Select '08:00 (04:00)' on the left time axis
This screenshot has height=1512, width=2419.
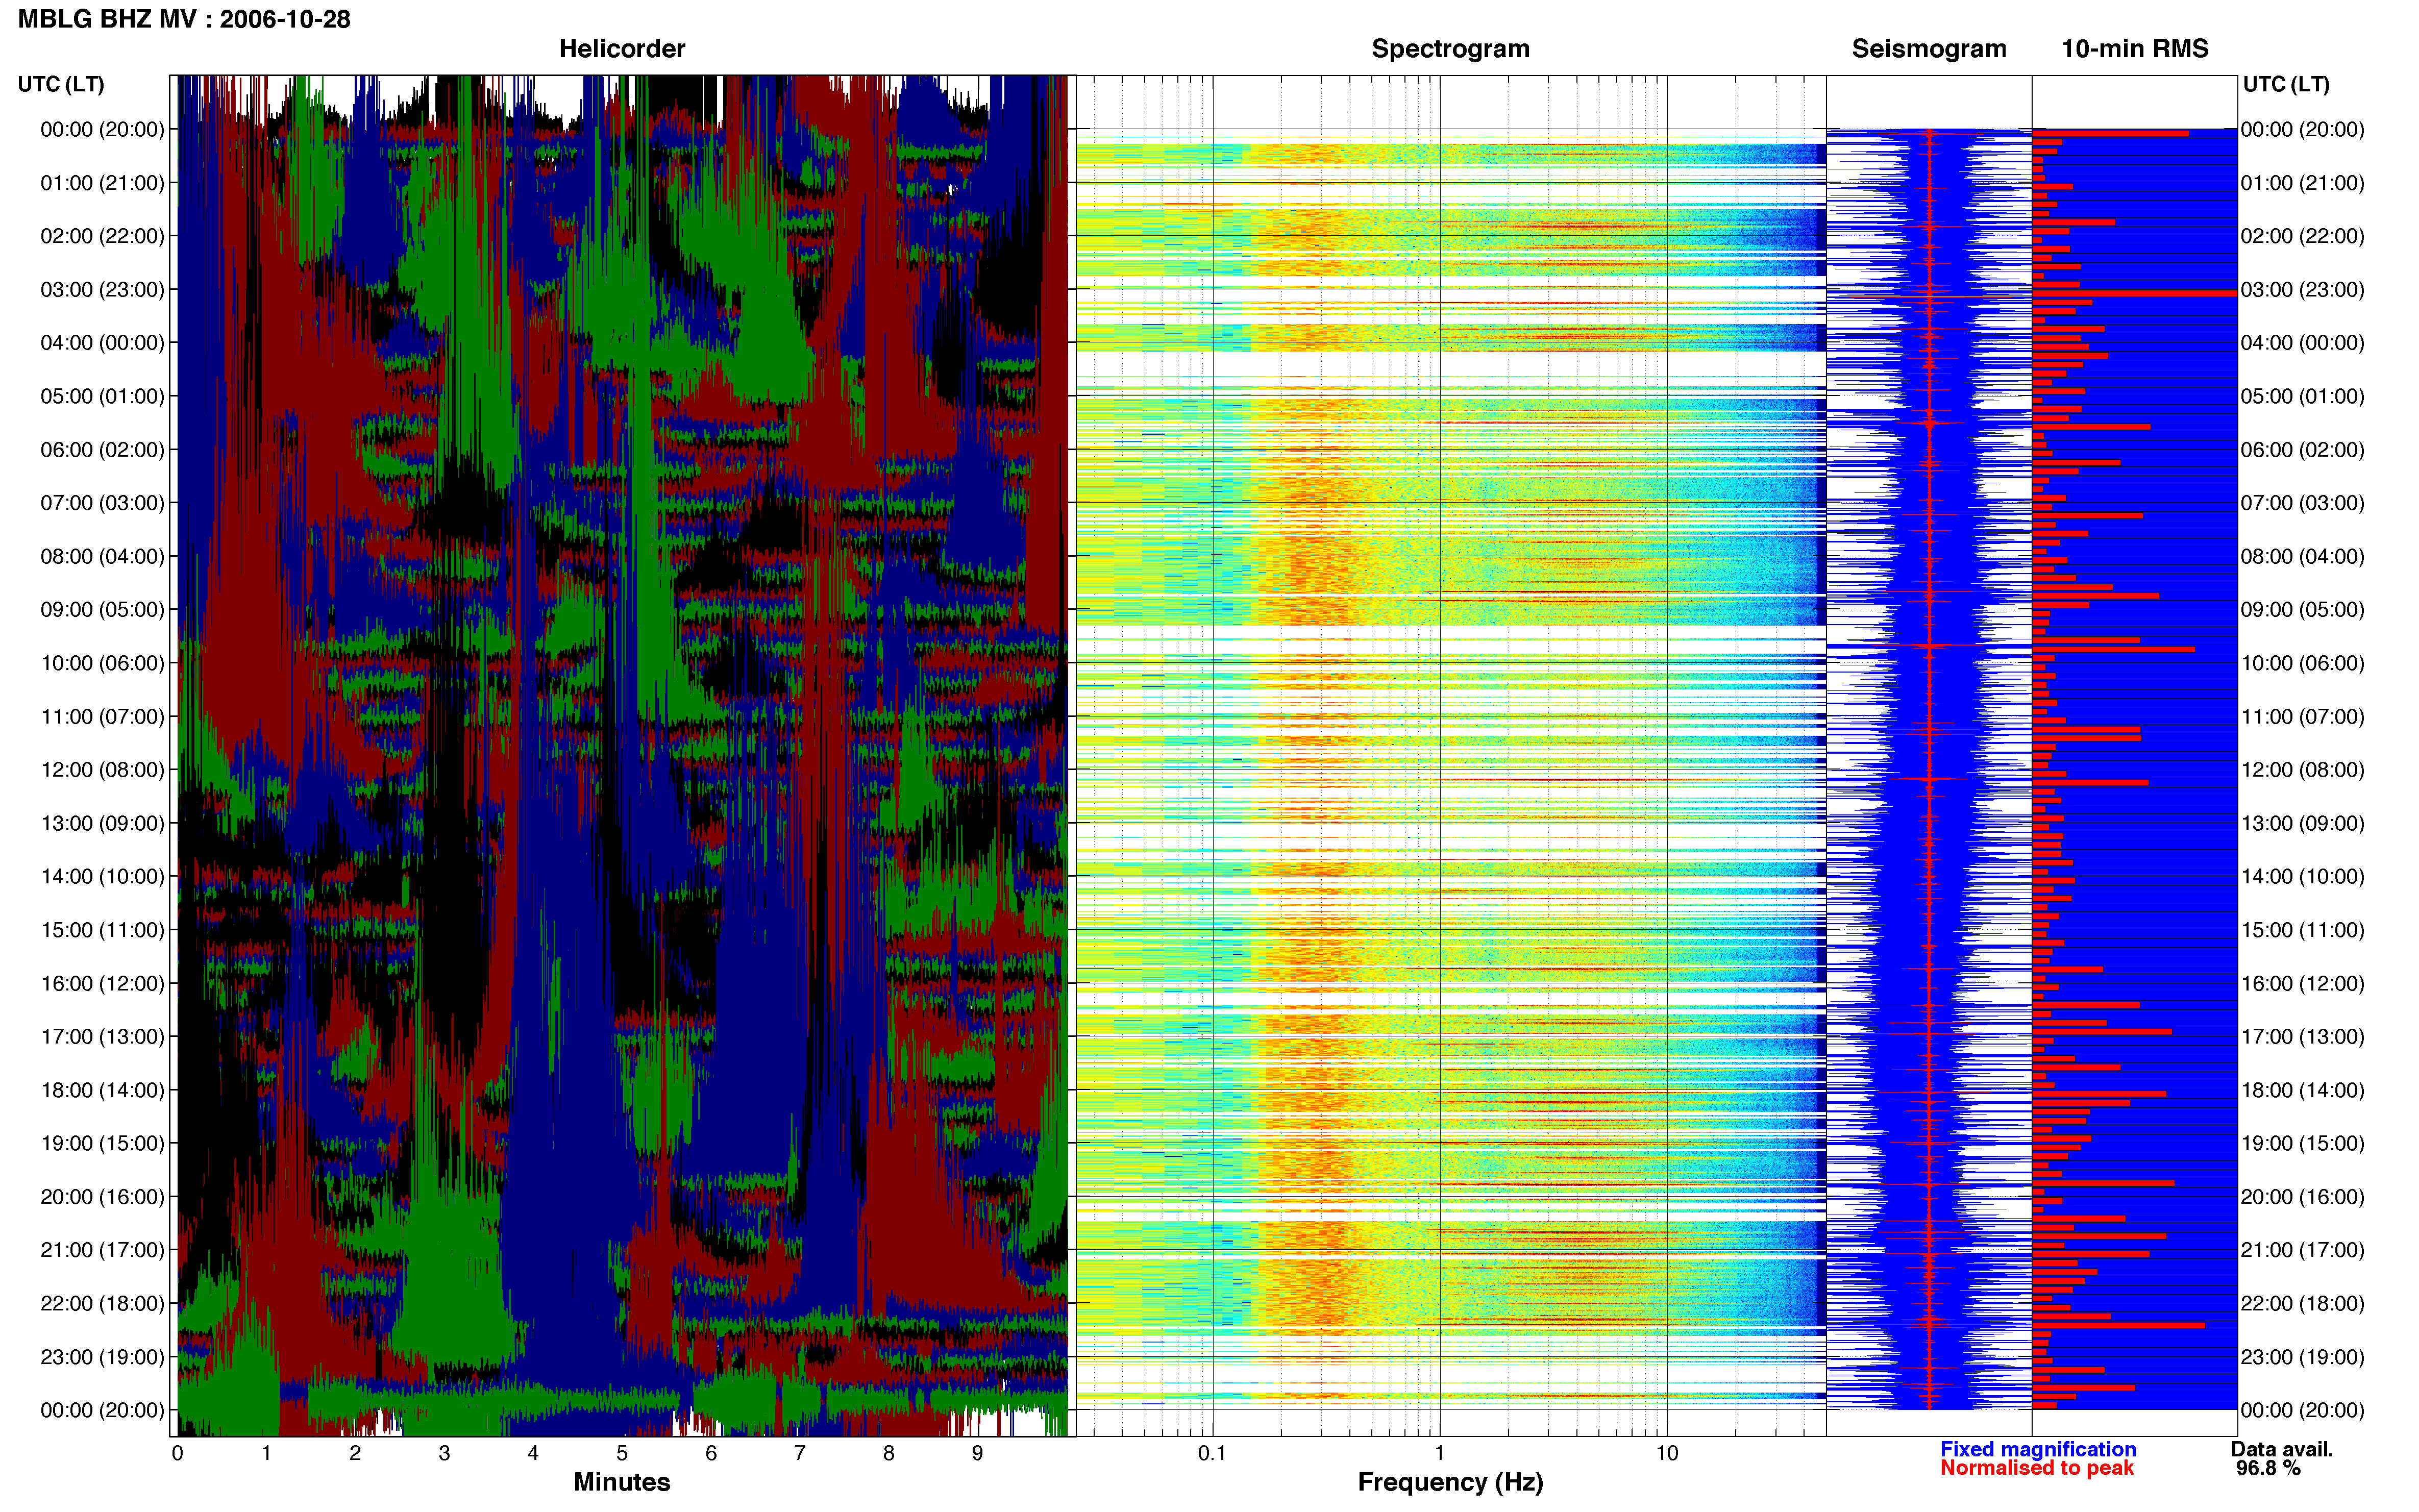tap(102, 556)
